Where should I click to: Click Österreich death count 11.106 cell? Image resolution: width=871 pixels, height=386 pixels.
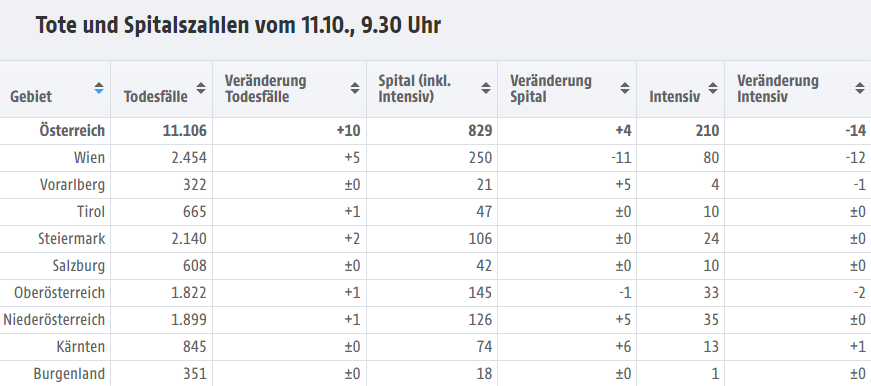(x=162, y=131)
